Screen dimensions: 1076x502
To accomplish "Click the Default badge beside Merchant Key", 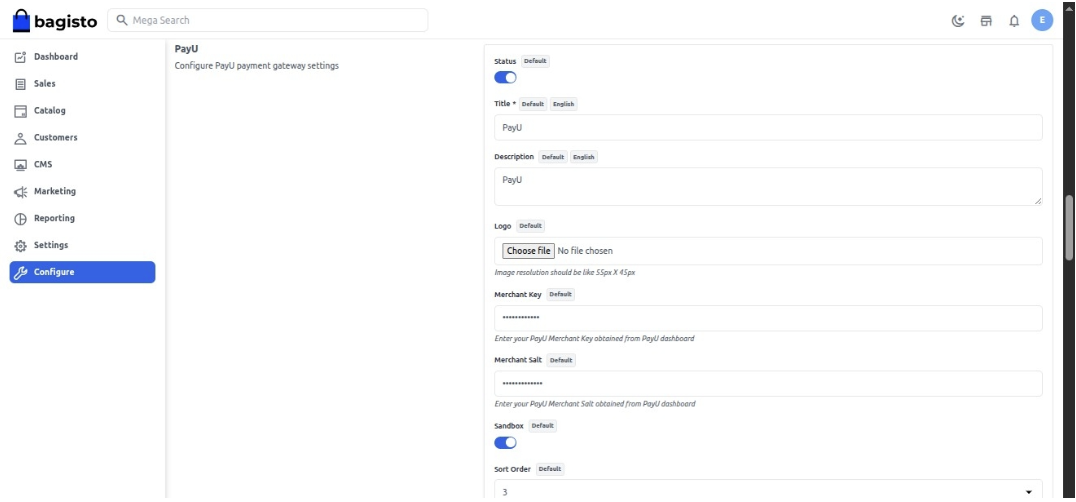I will point(560,294).
